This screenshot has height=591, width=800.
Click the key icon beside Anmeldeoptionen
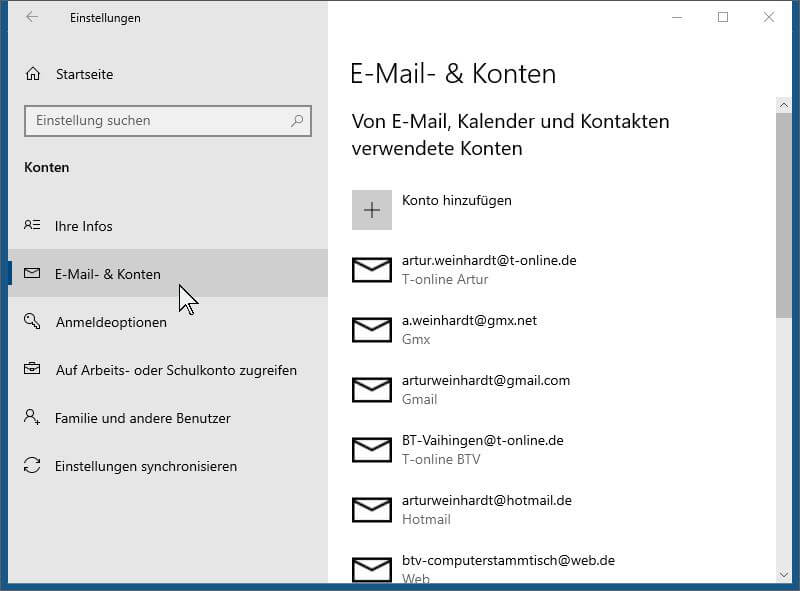pos(33,322)
